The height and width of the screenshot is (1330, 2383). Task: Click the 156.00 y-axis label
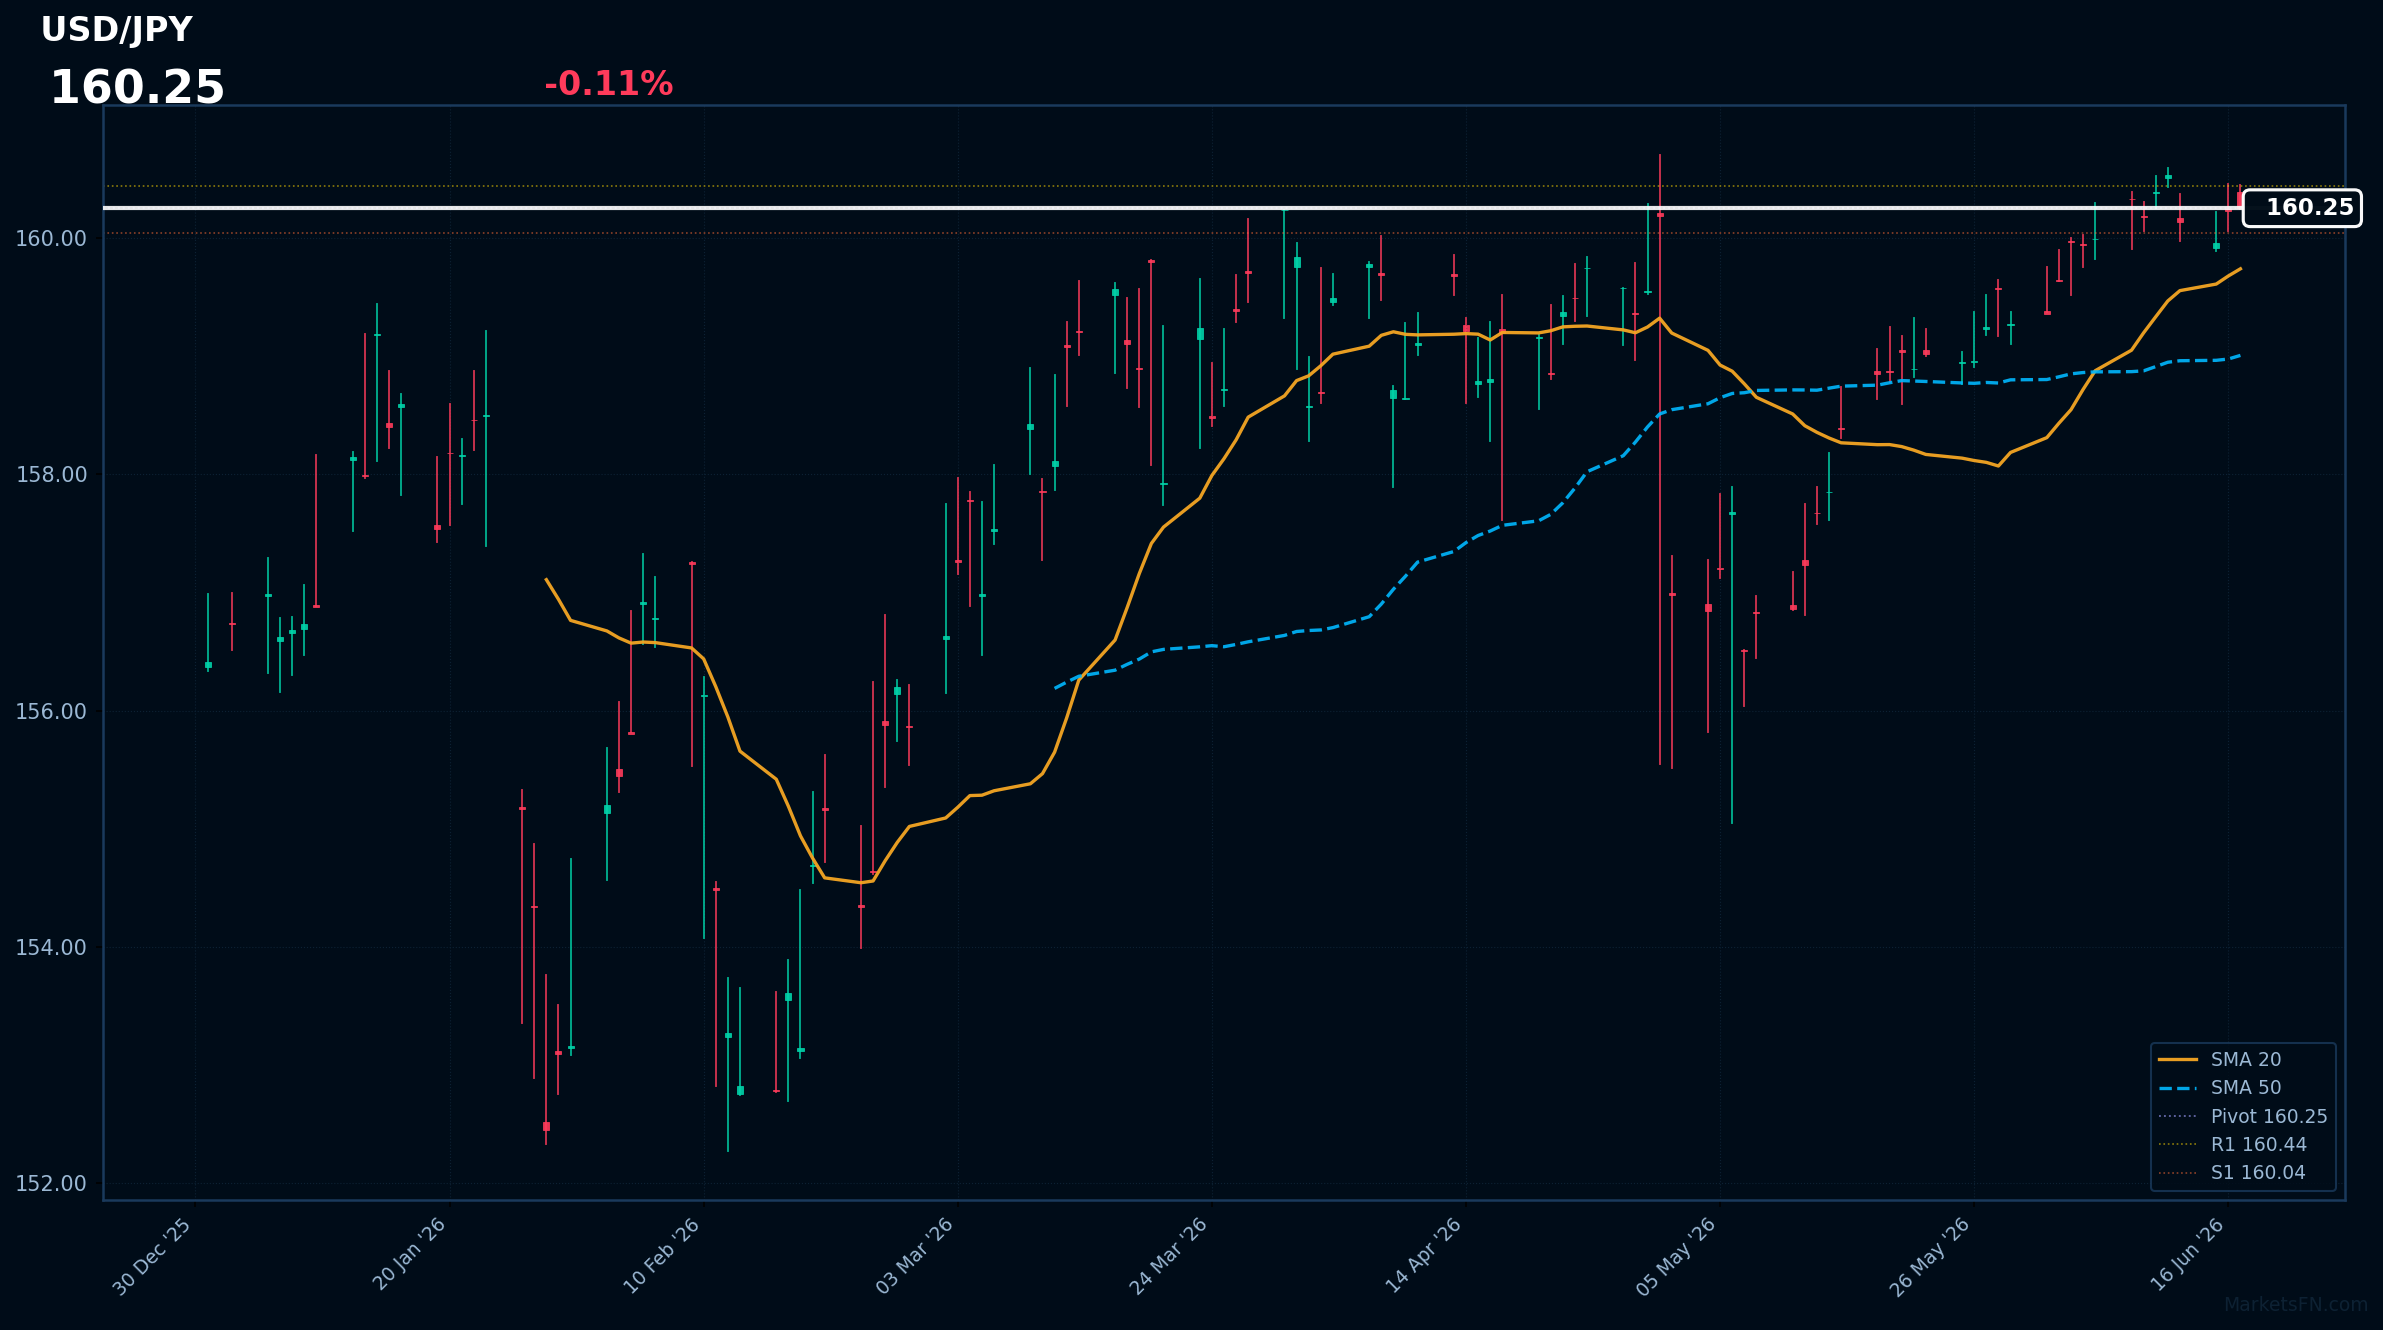(x=51, y=712)
